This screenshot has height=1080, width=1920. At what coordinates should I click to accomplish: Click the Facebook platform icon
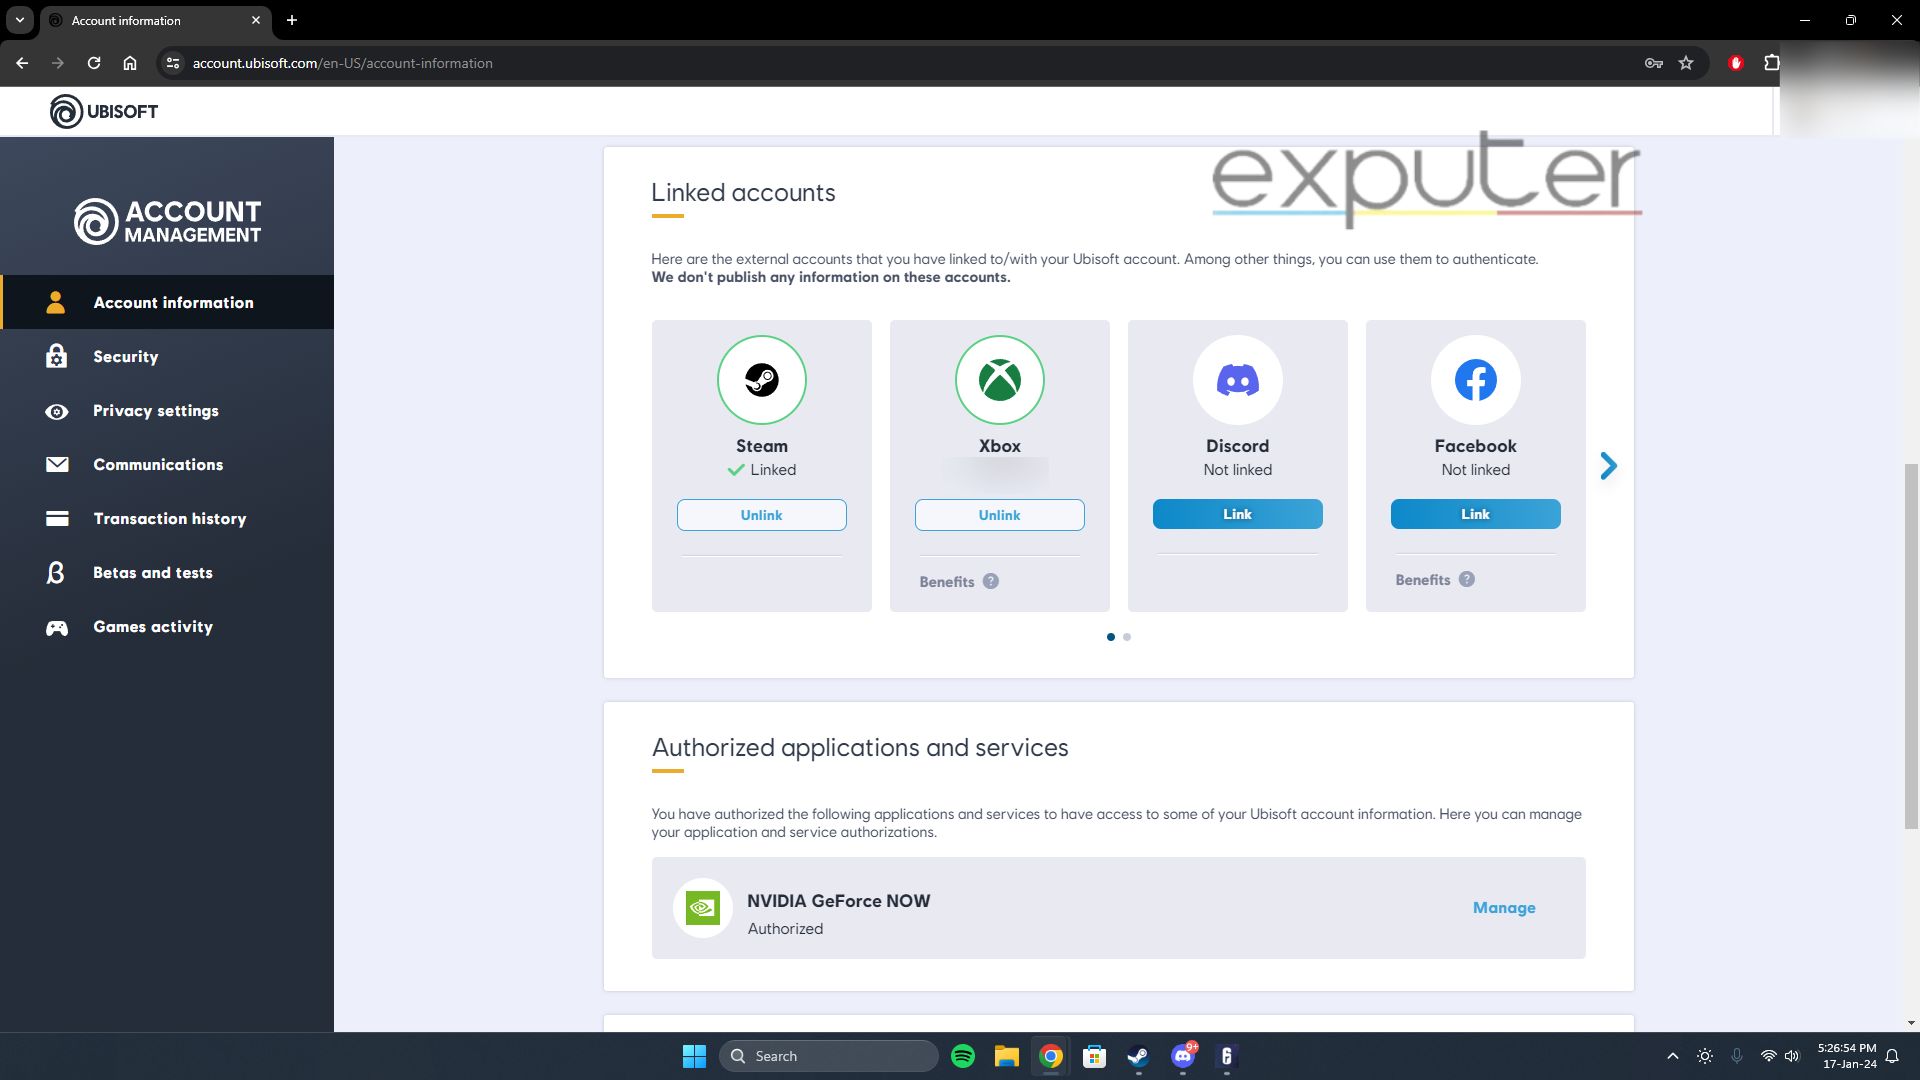pos(1474,380)
